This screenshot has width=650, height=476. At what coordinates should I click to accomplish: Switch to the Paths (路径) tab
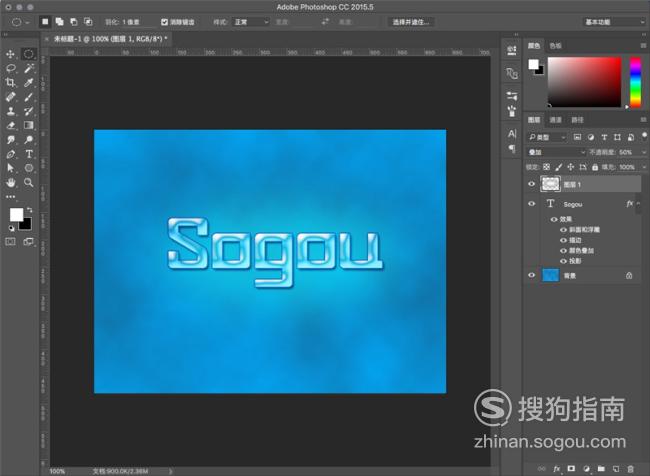pos(577,120)
